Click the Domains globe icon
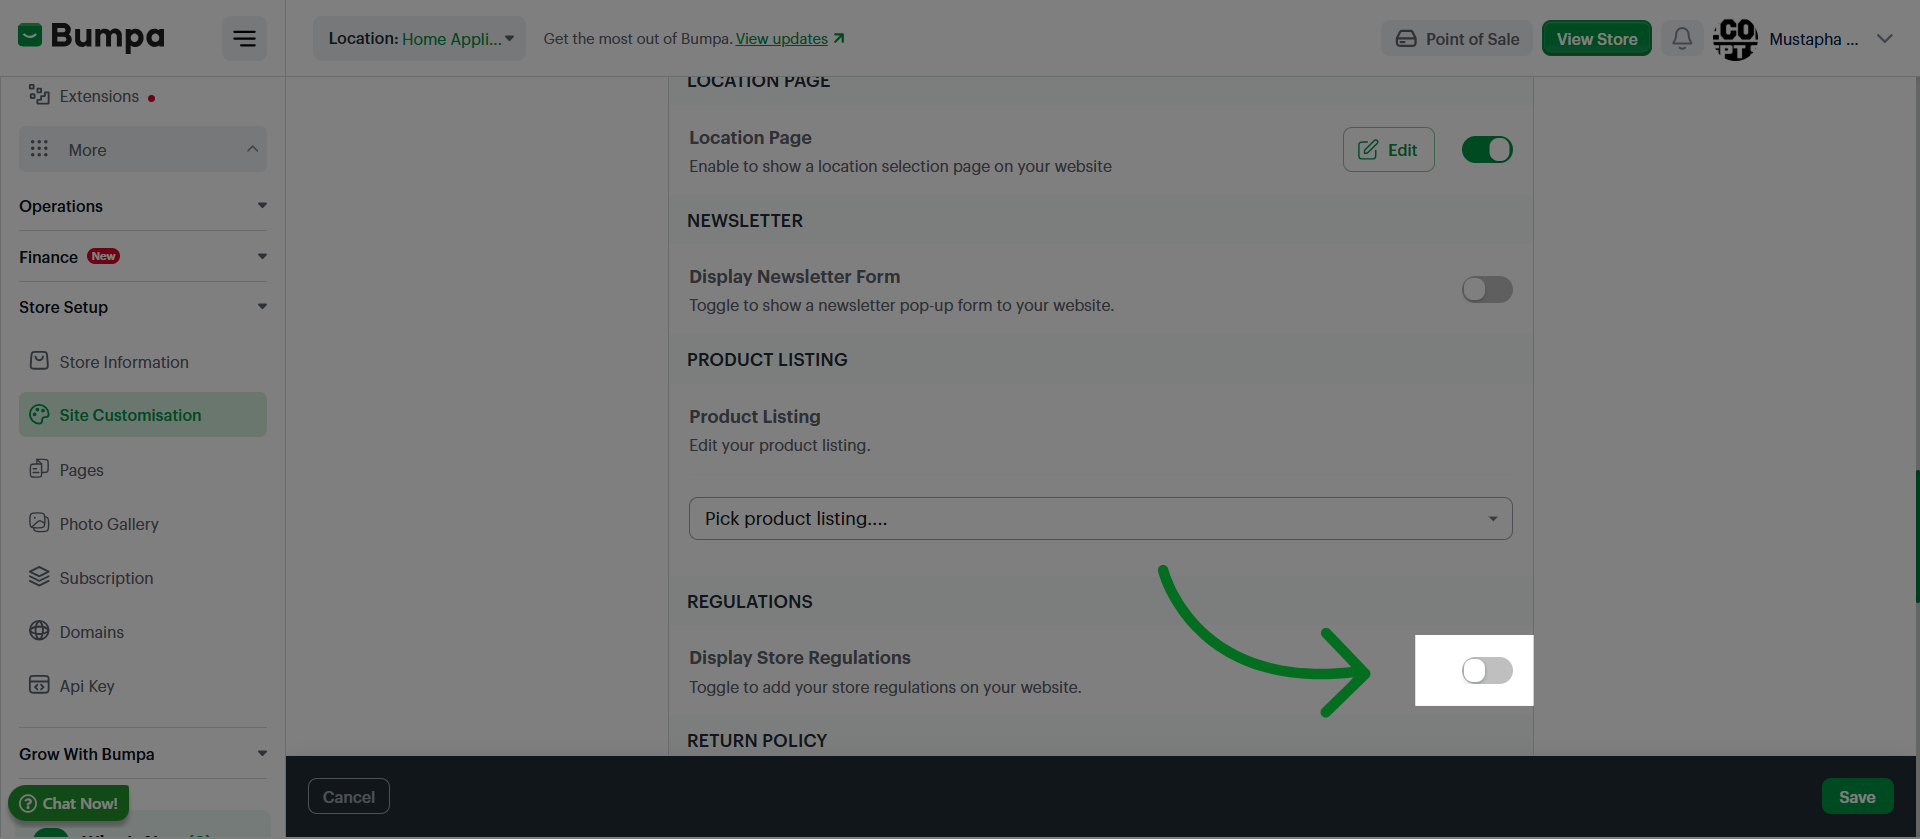Image resolution: width=1920 pixels, height=839 pixels. 39,631
